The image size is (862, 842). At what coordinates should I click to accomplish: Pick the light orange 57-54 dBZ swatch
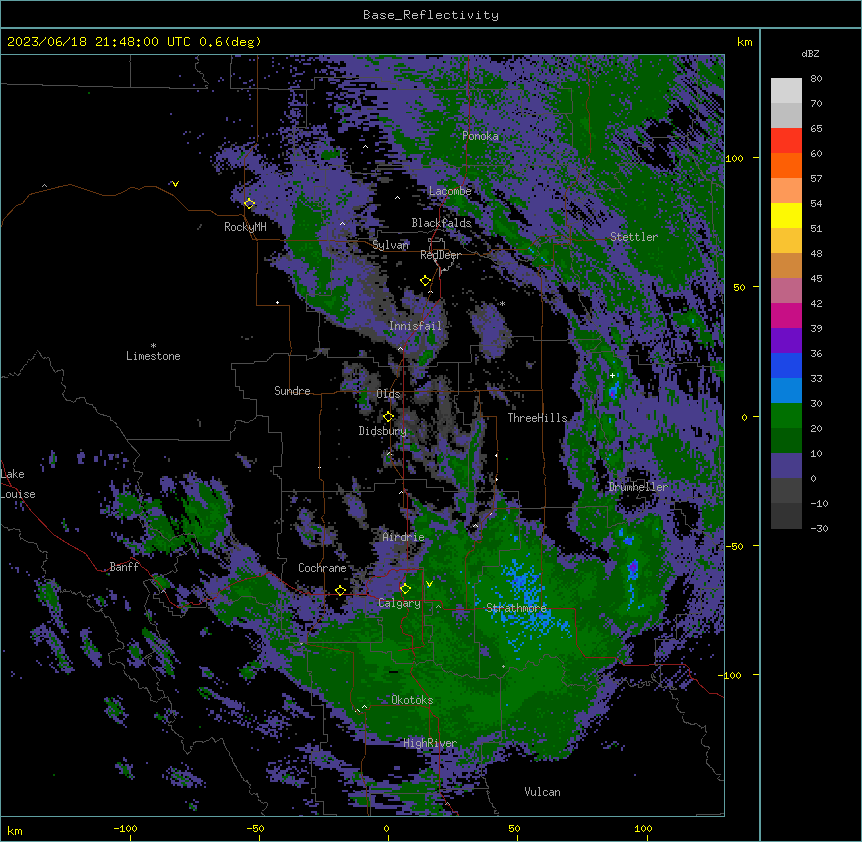(786, 191)
